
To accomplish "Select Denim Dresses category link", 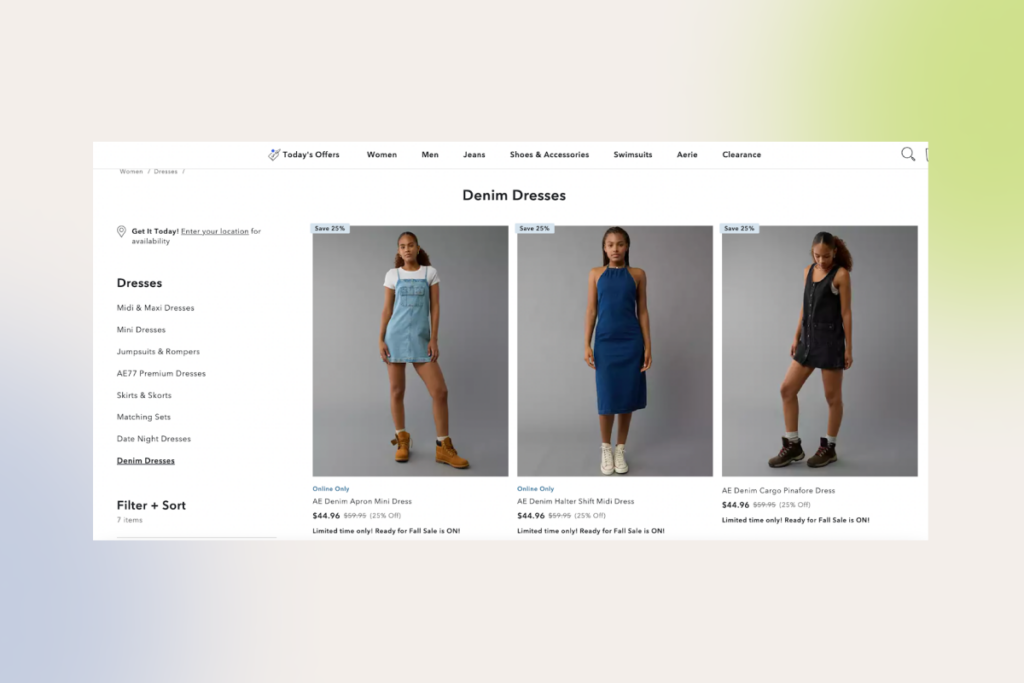I will (146, 460).
